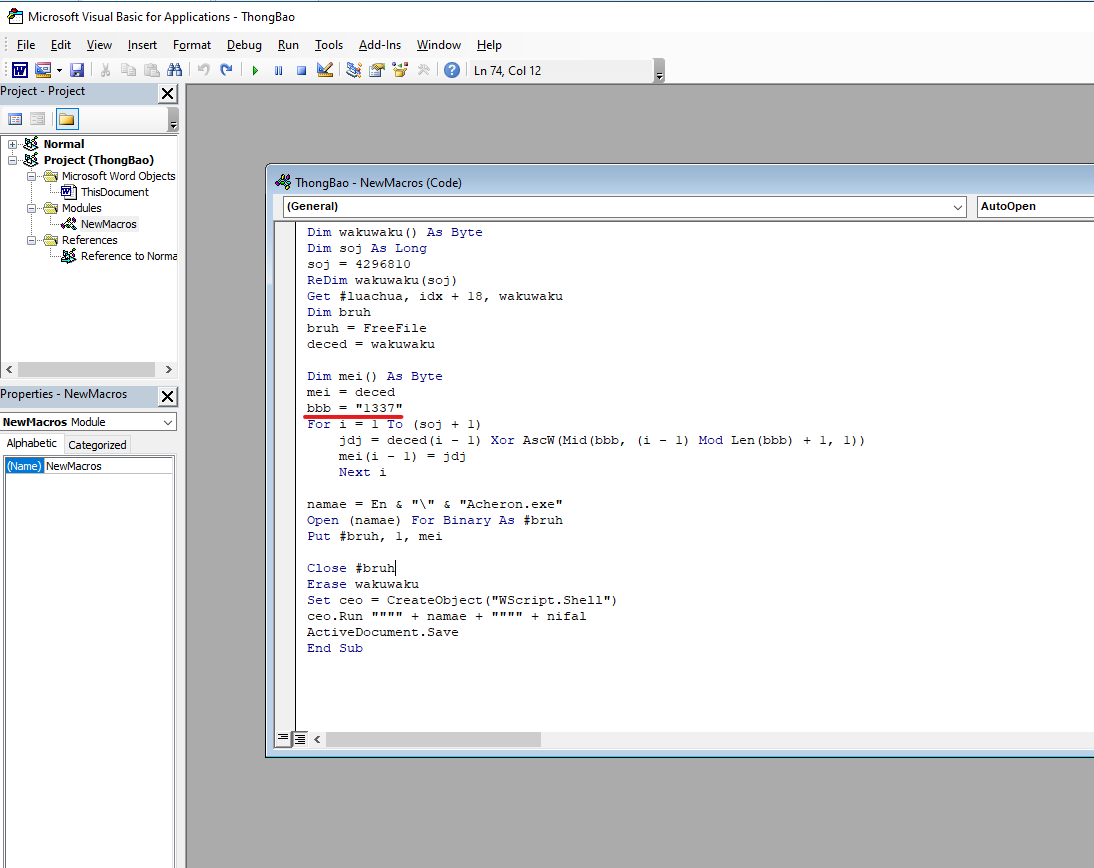Open the Project Explorer toolbar icon
The width and height of the screenshot is (1094, 868).
(354, 70)
